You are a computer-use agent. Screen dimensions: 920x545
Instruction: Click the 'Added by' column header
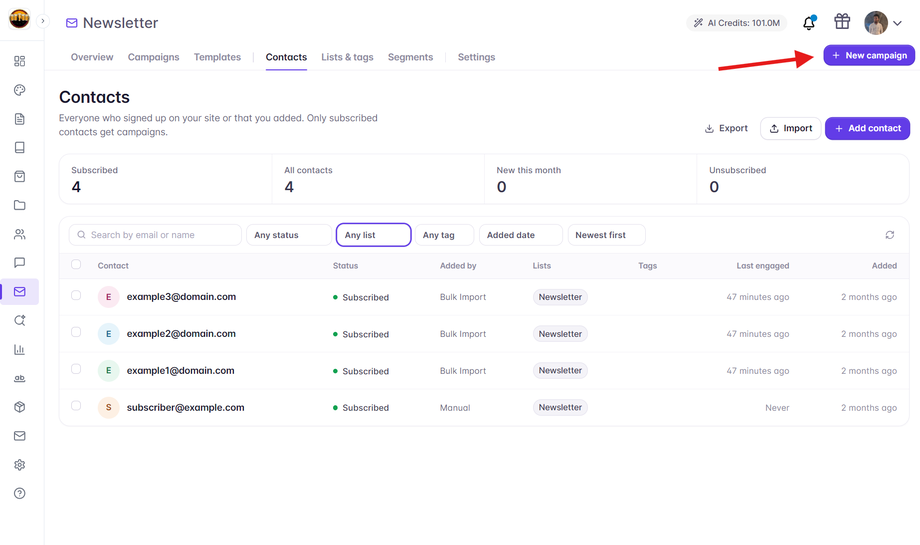click(458, 266)
